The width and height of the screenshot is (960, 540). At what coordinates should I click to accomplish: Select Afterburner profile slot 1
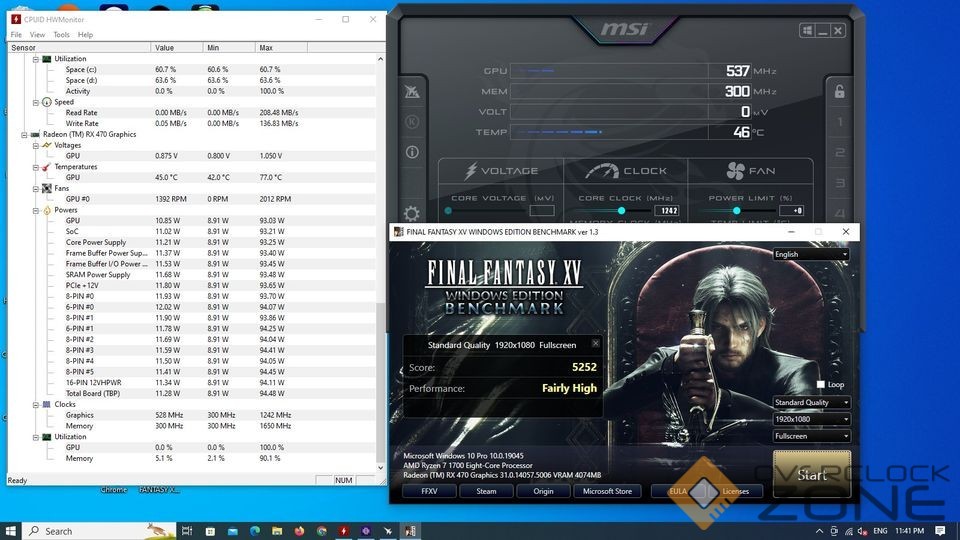pos(839,122)
